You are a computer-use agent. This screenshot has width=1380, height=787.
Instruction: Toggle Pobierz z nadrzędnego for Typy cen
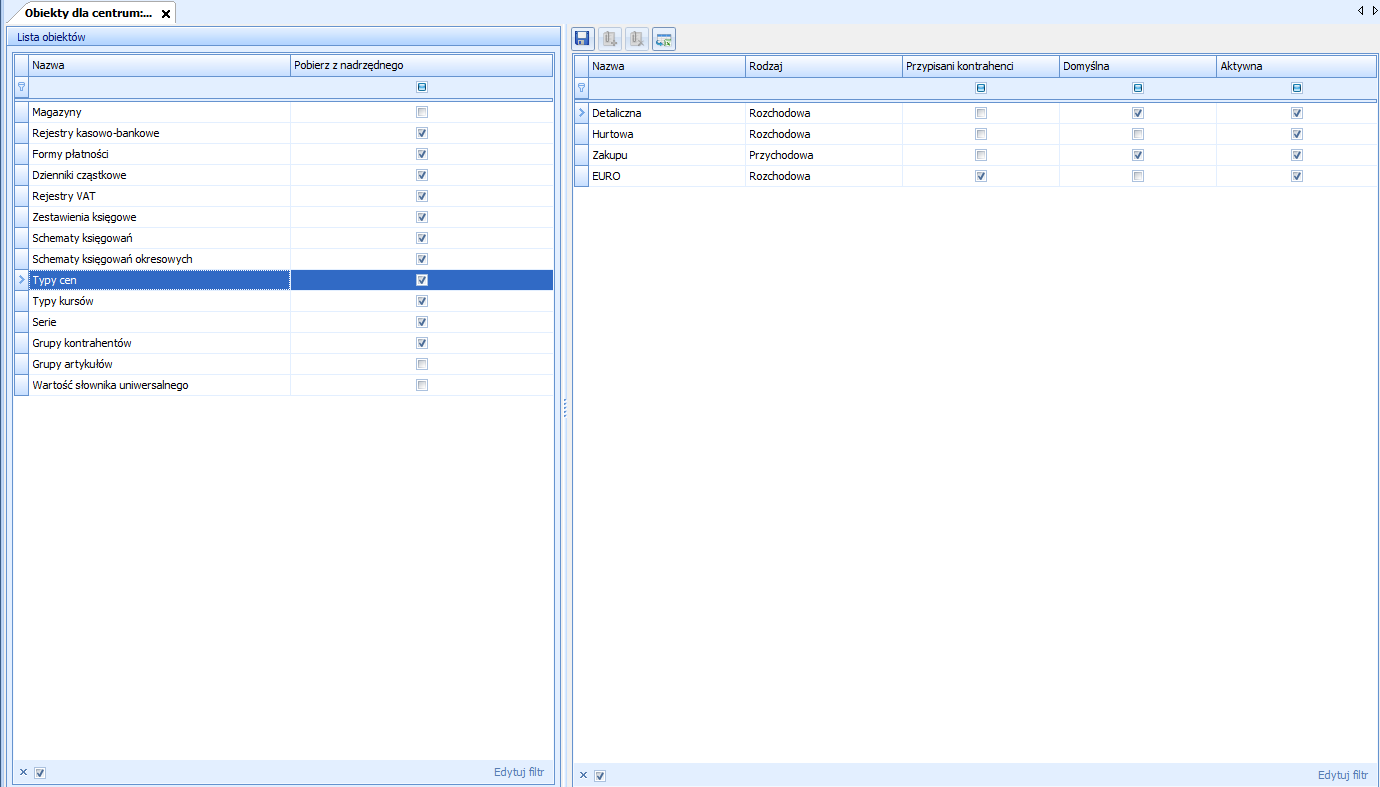click(x=422, y=280)
